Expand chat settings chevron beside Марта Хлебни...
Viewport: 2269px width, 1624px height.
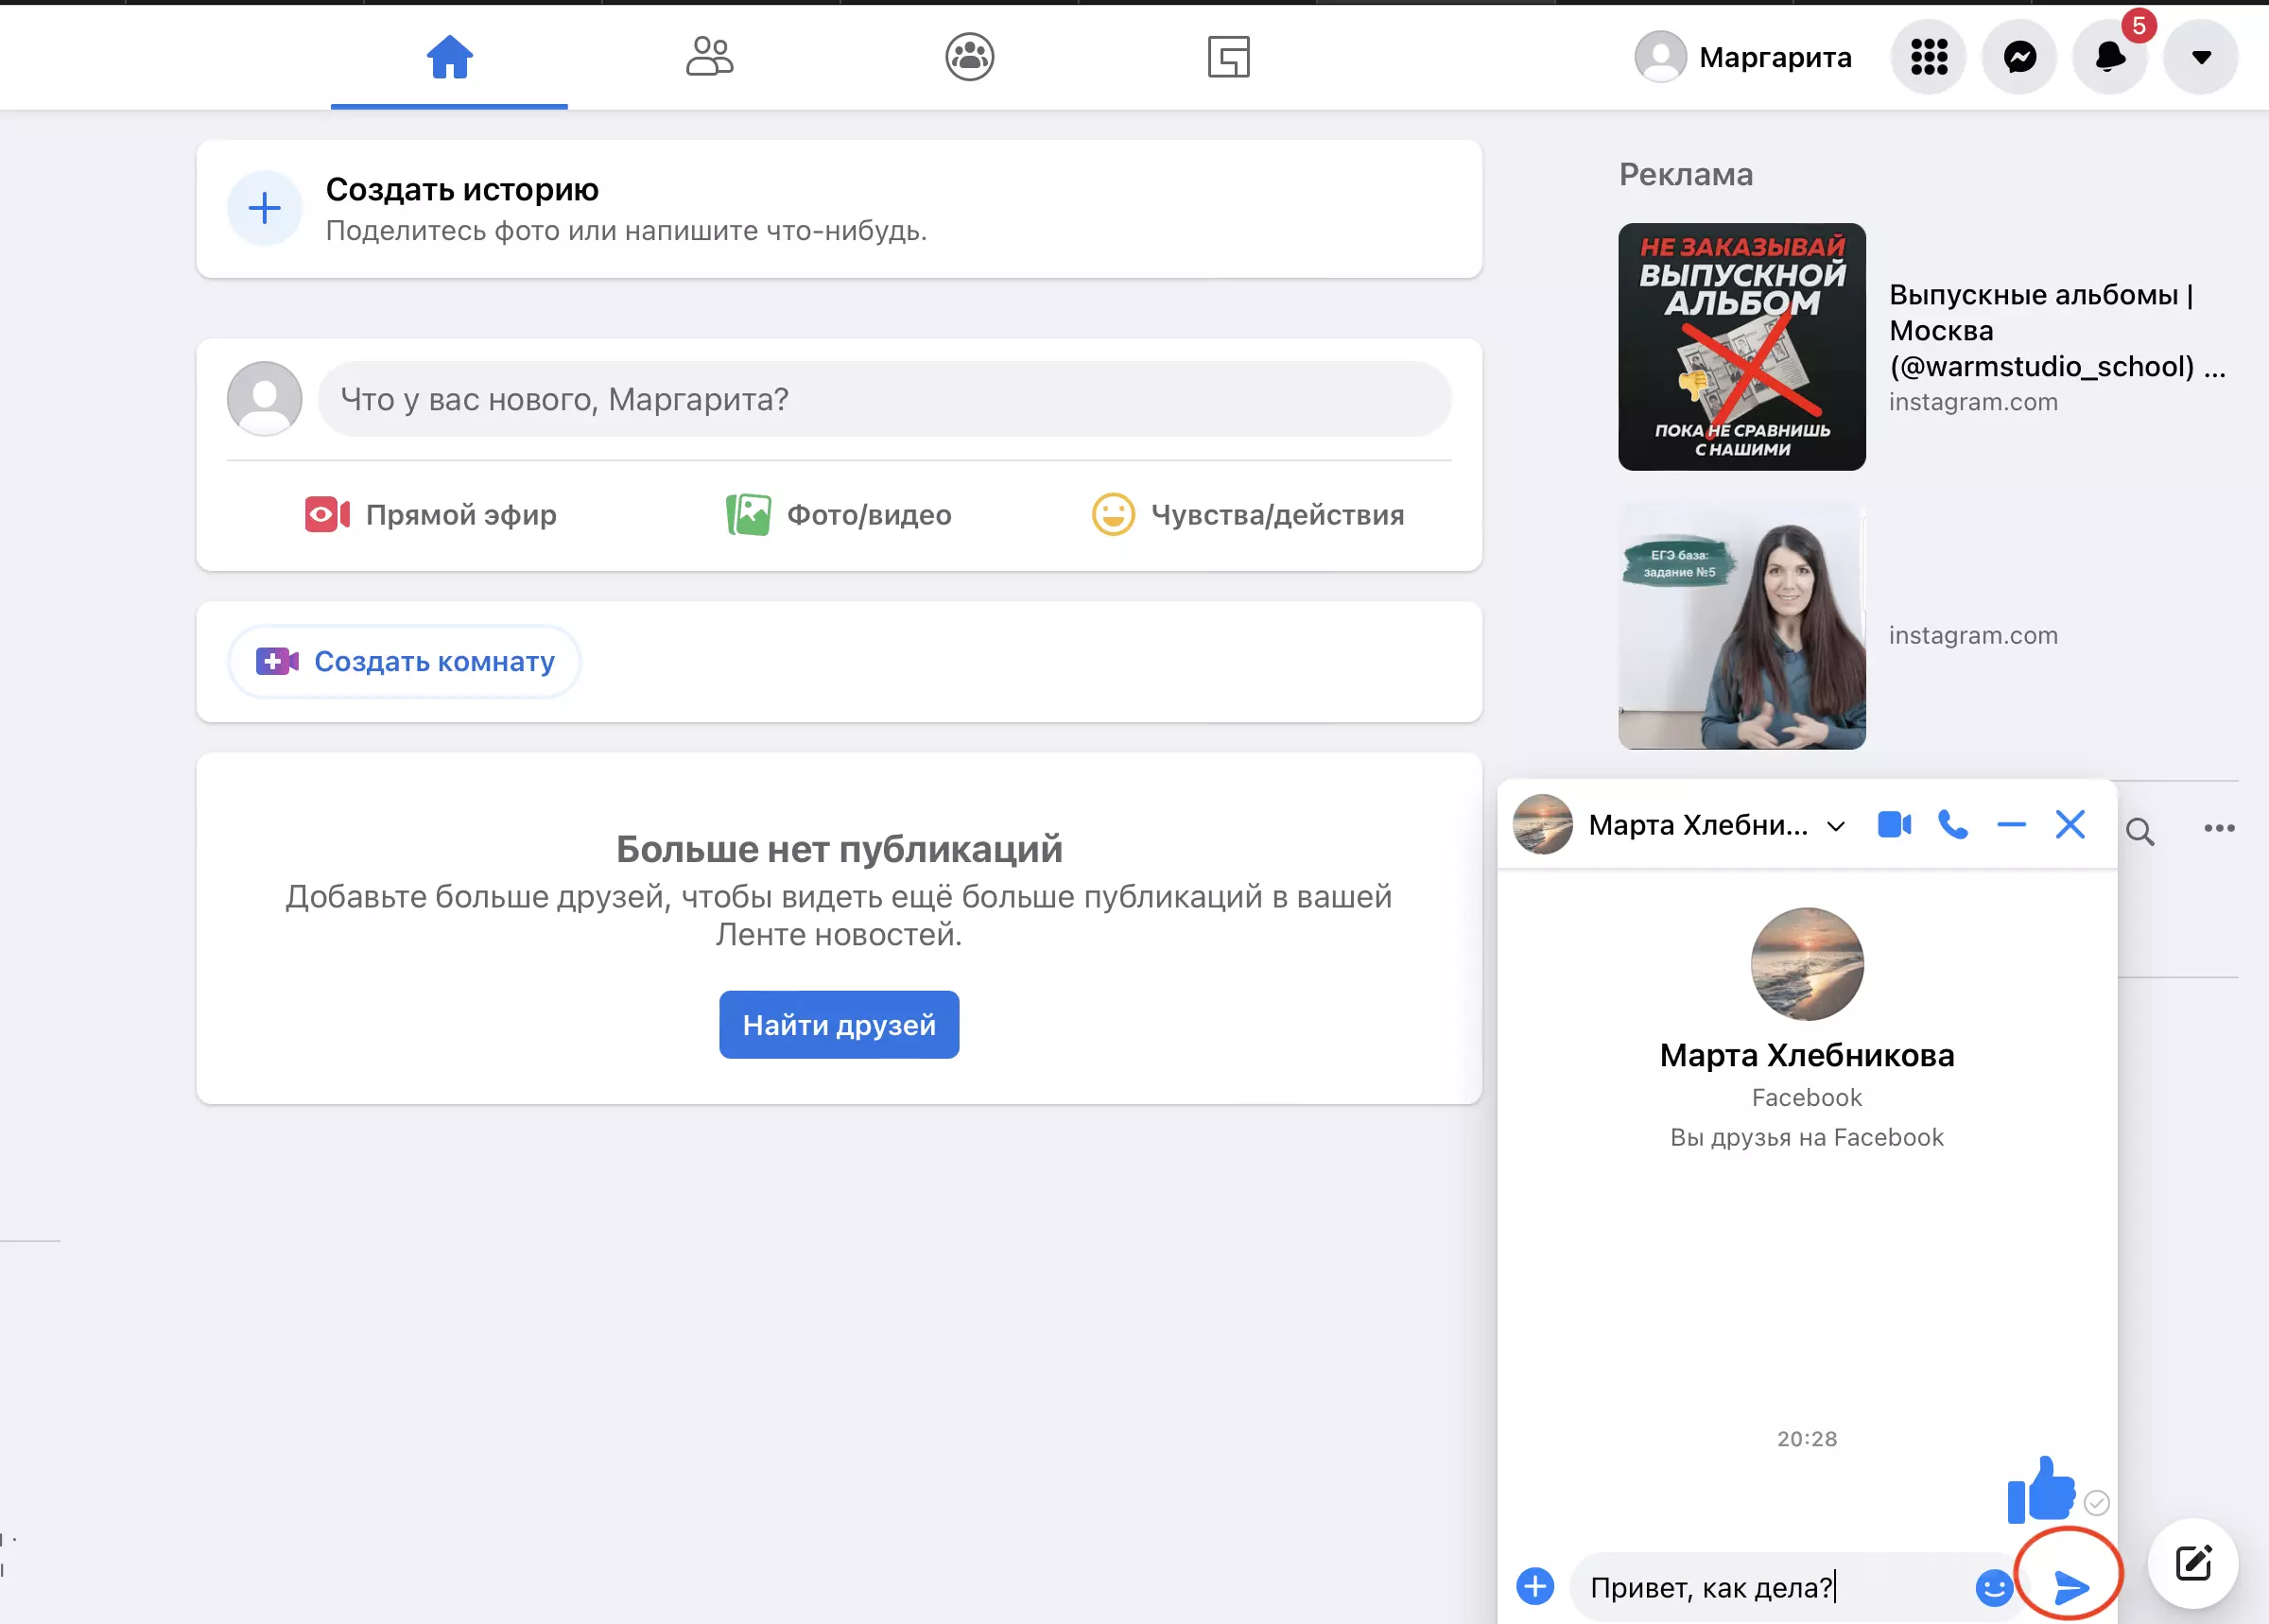pos(1836,826)
